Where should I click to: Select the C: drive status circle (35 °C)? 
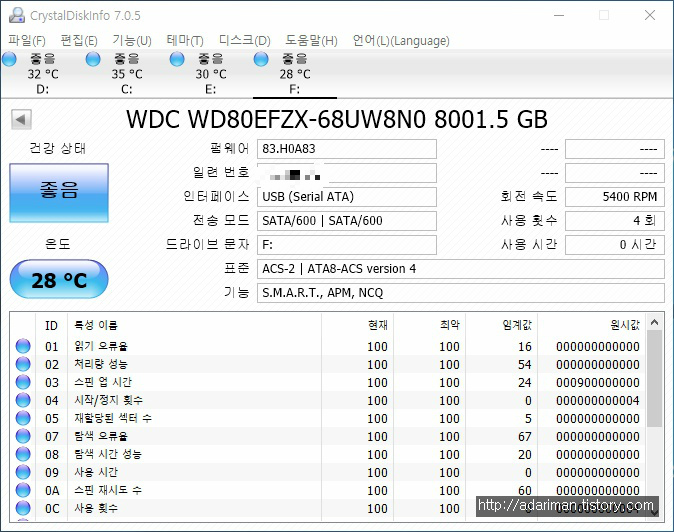(93, 59)
